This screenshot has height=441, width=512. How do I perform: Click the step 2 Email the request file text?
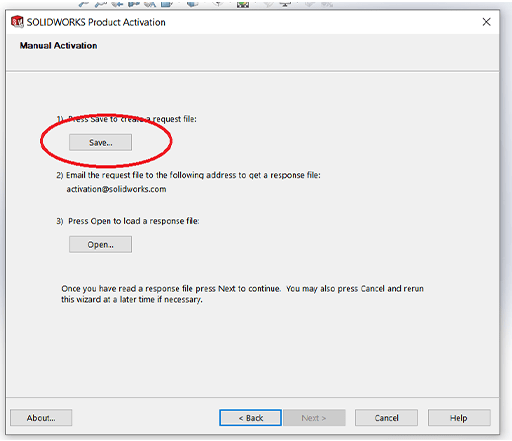coord(188,175)
